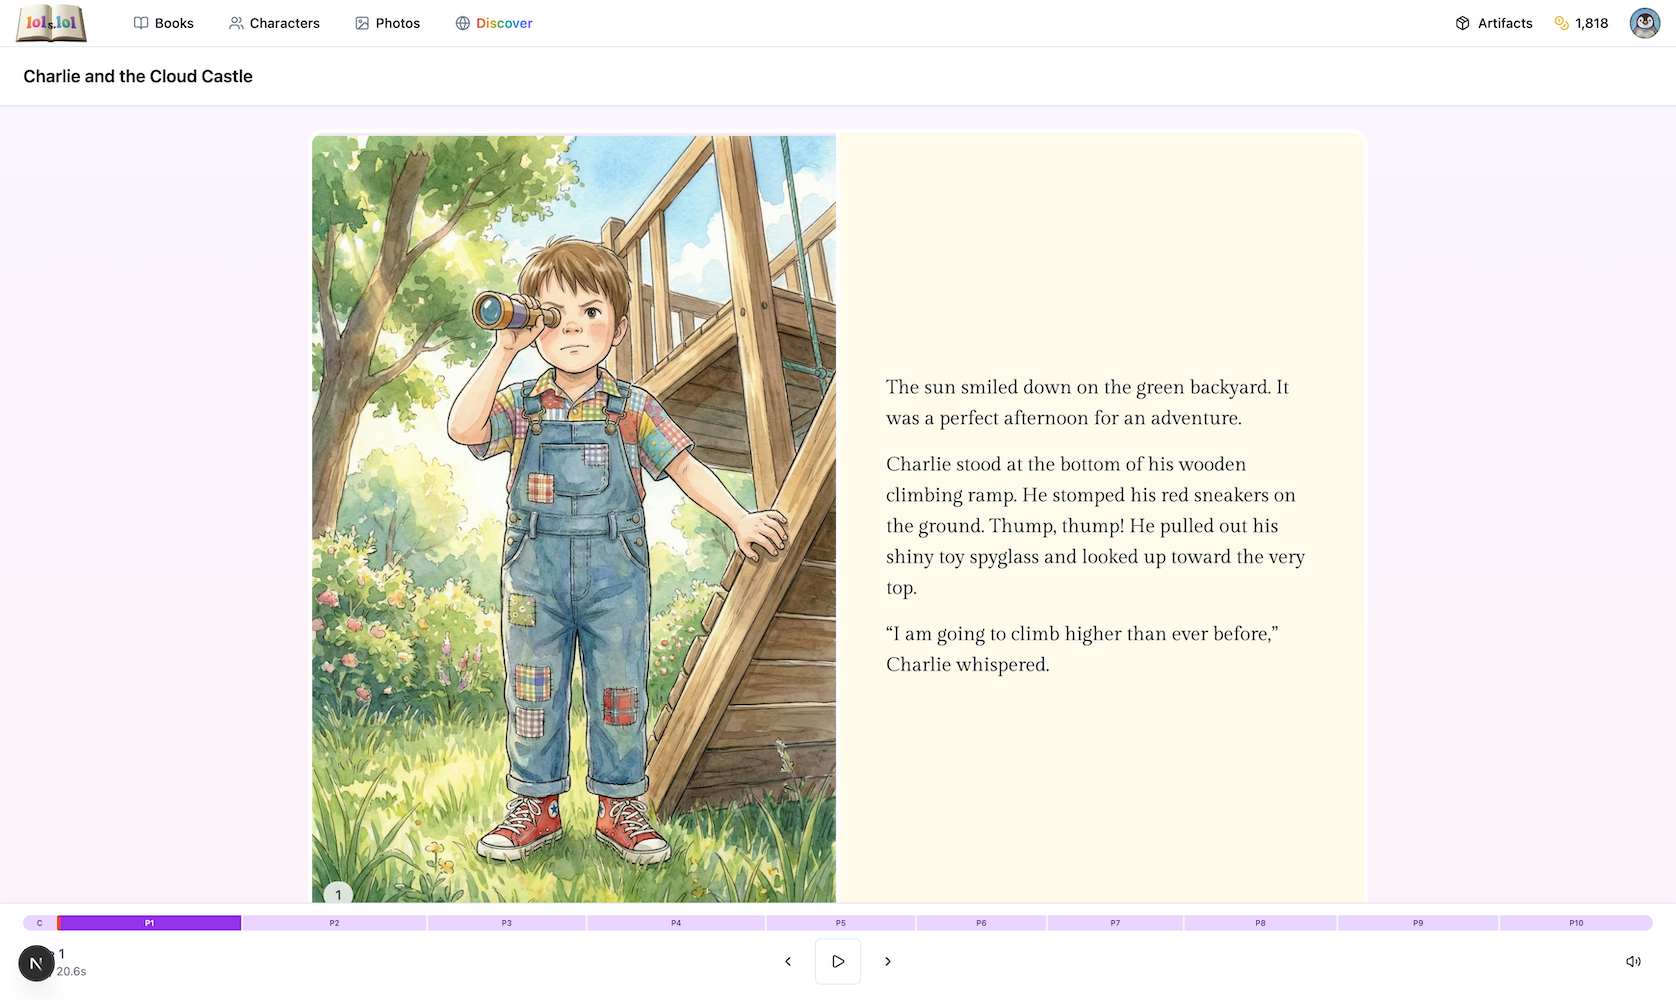
Task: Go back using the previous page chevron
Action: 788,961
